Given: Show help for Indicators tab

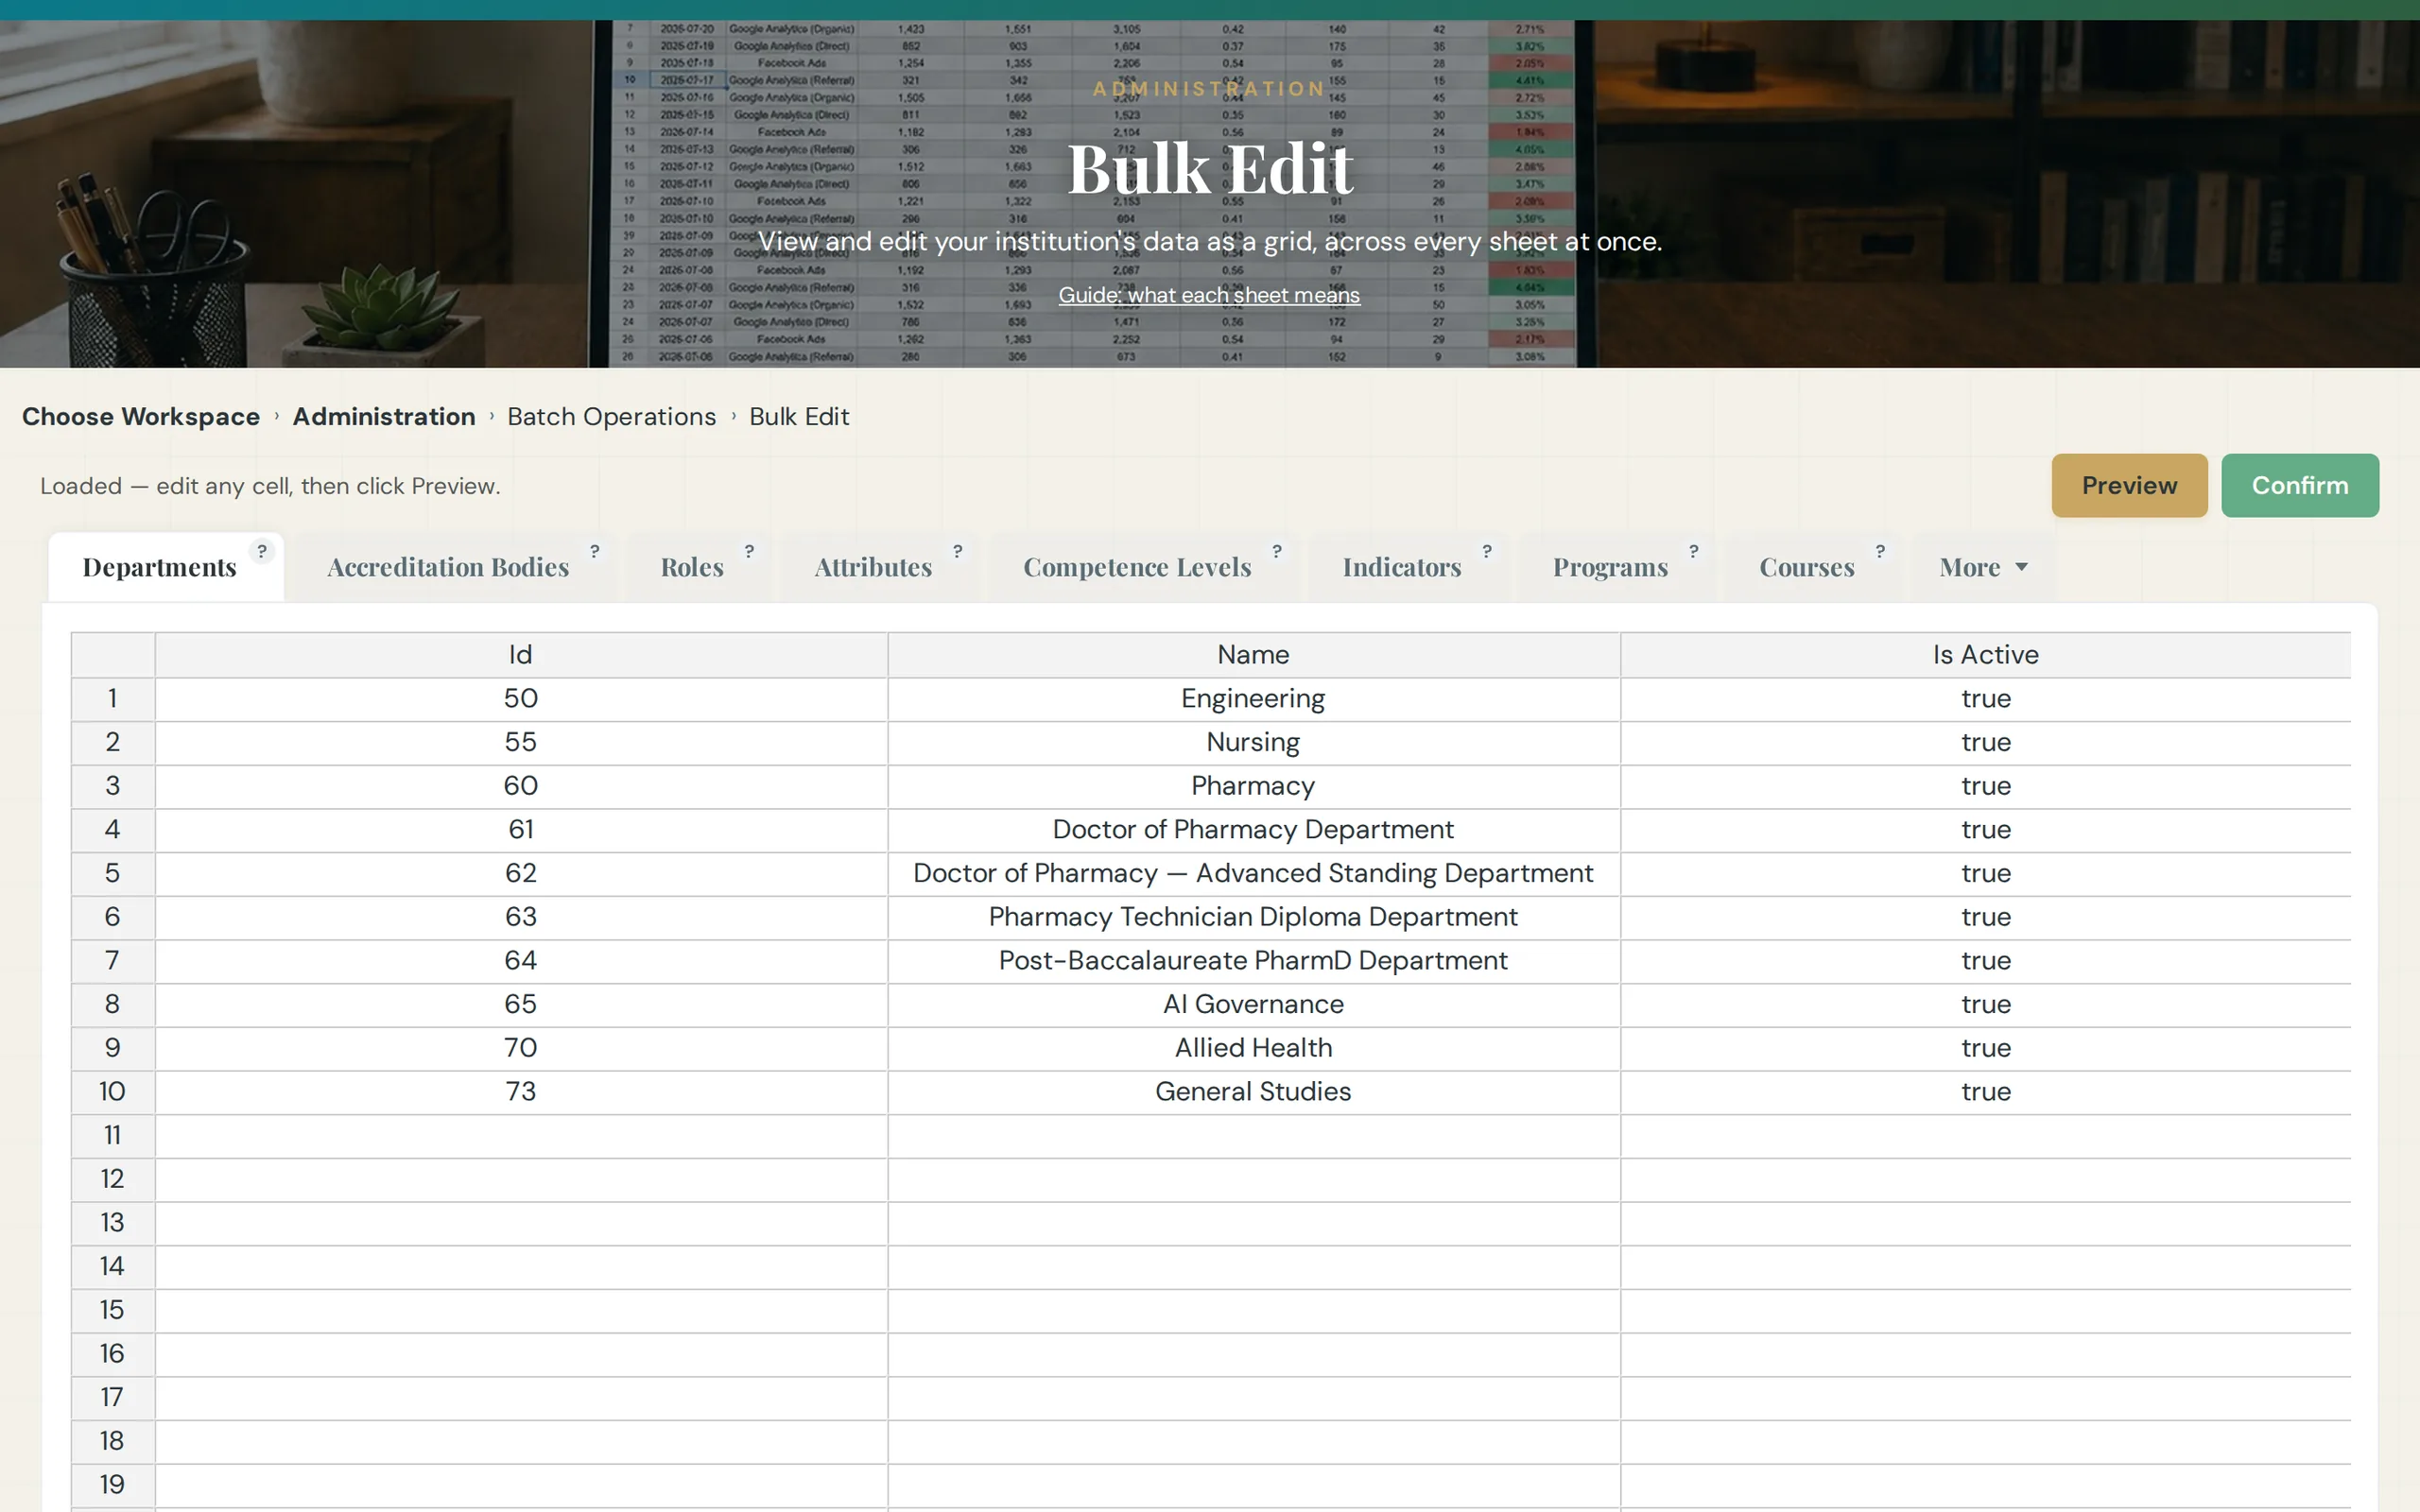Looking at the screenshot, I should pos(1487,551).
